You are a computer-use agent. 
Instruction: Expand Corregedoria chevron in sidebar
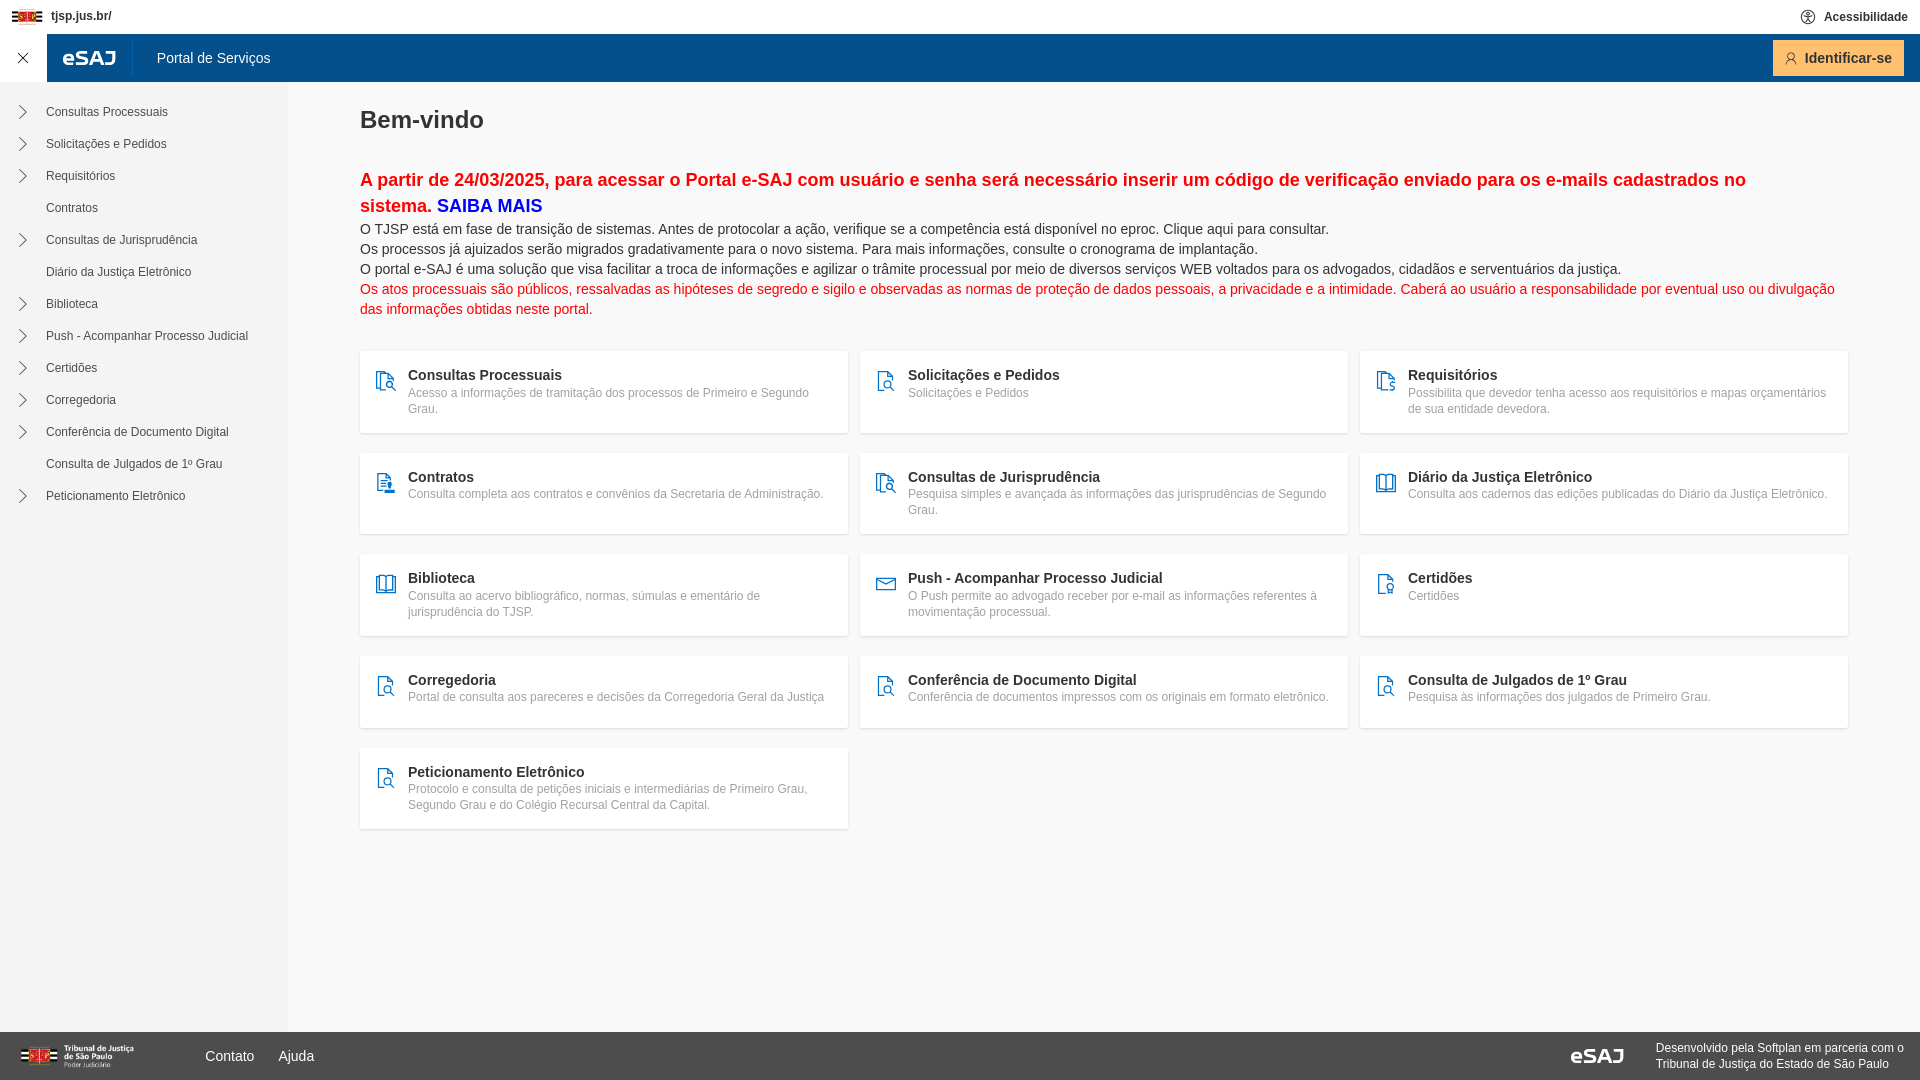tap(22, 400)
